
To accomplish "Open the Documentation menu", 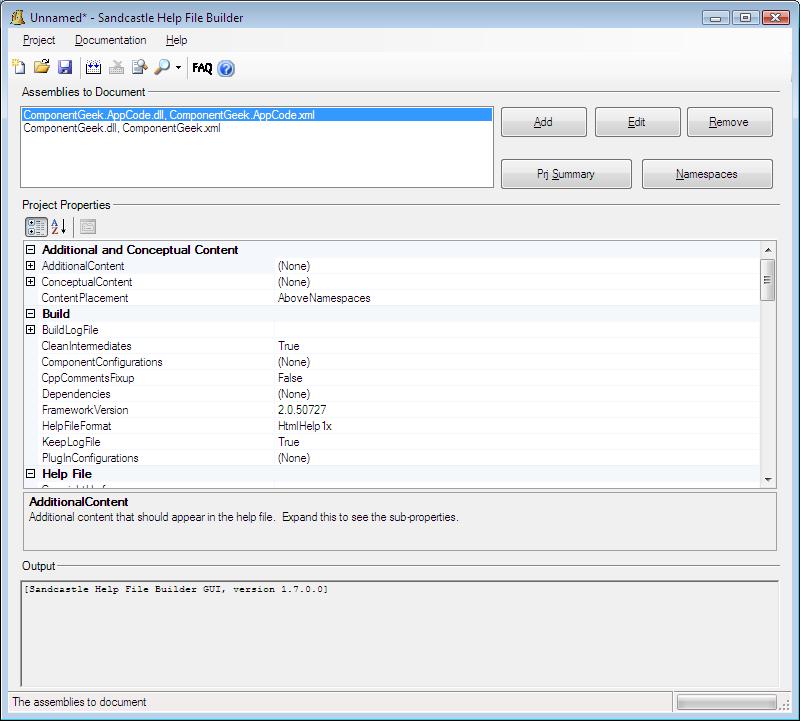I will point(110,40).
